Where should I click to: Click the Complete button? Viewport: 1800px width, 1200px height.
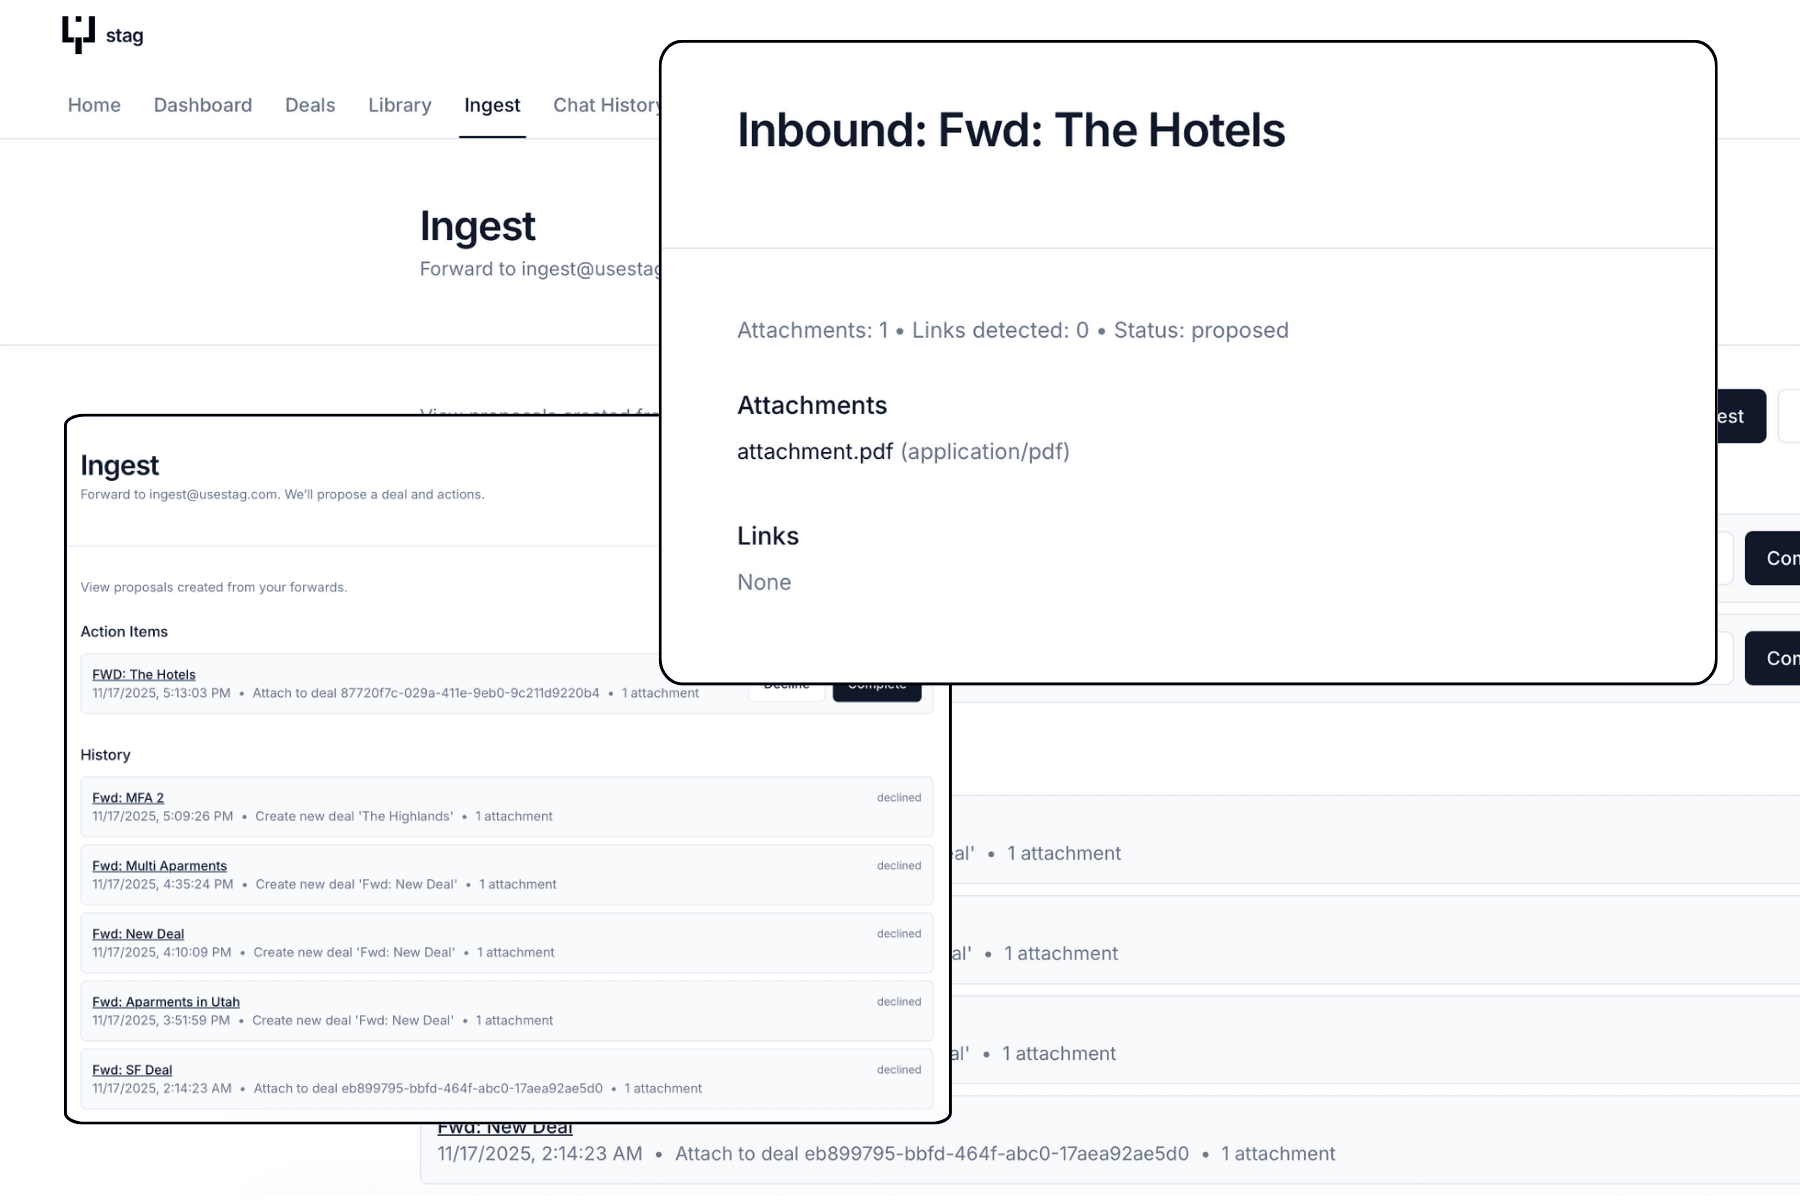pos(877,687)
